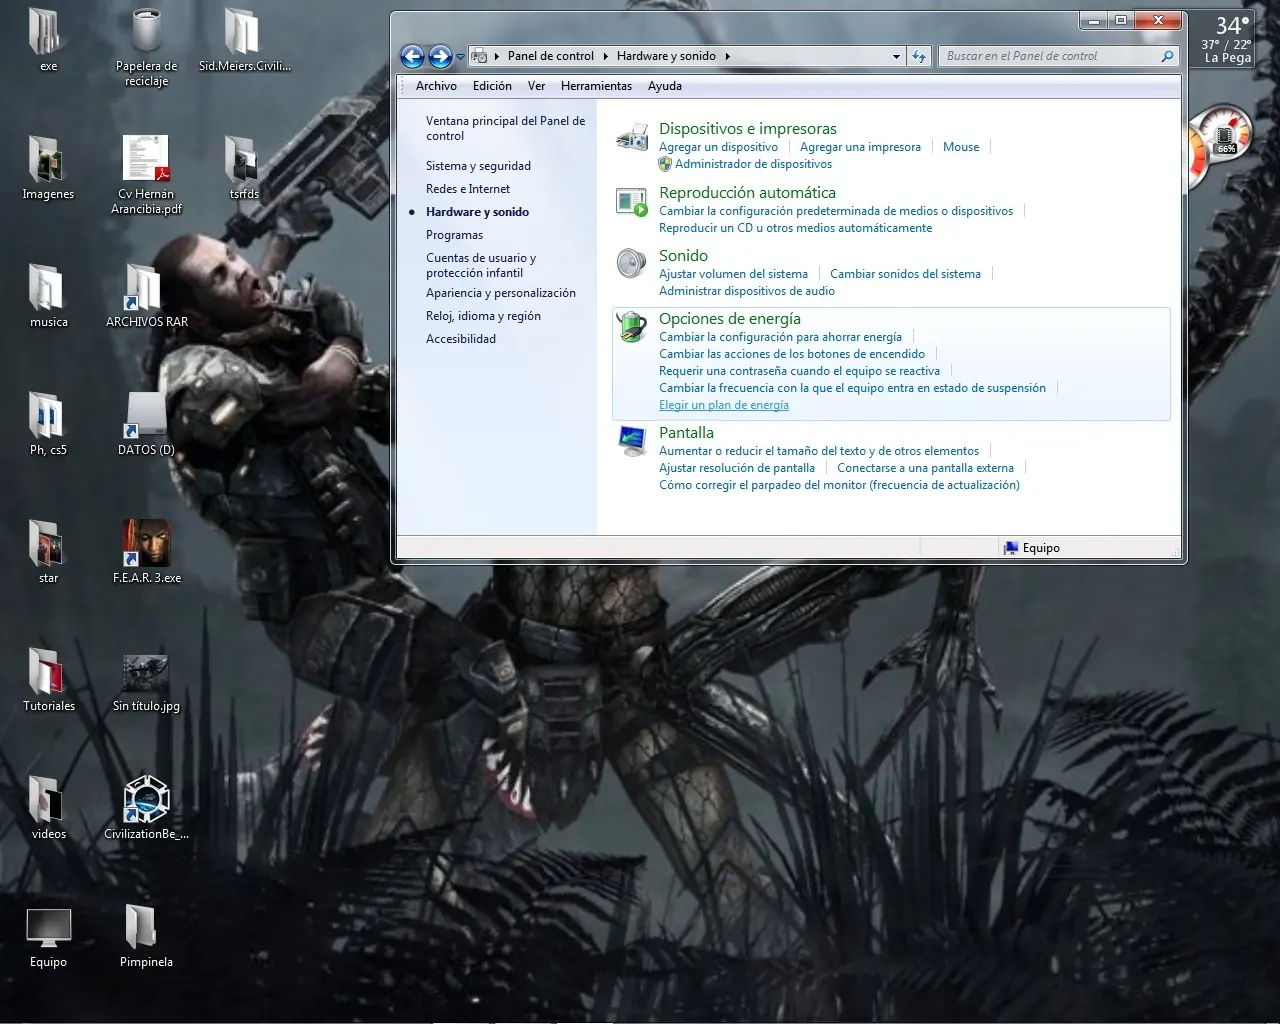Screen dimensions: 1280x1024
Task: Click Ajustar volumen del sistema
Action: pos(733,274)
